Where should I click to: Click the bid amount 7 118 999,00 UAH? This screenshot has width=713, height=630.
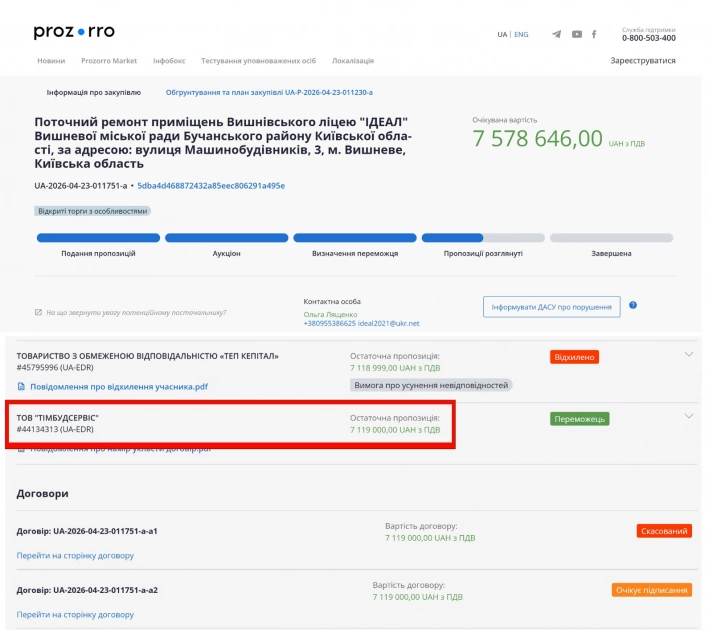(x=395, y=368)
